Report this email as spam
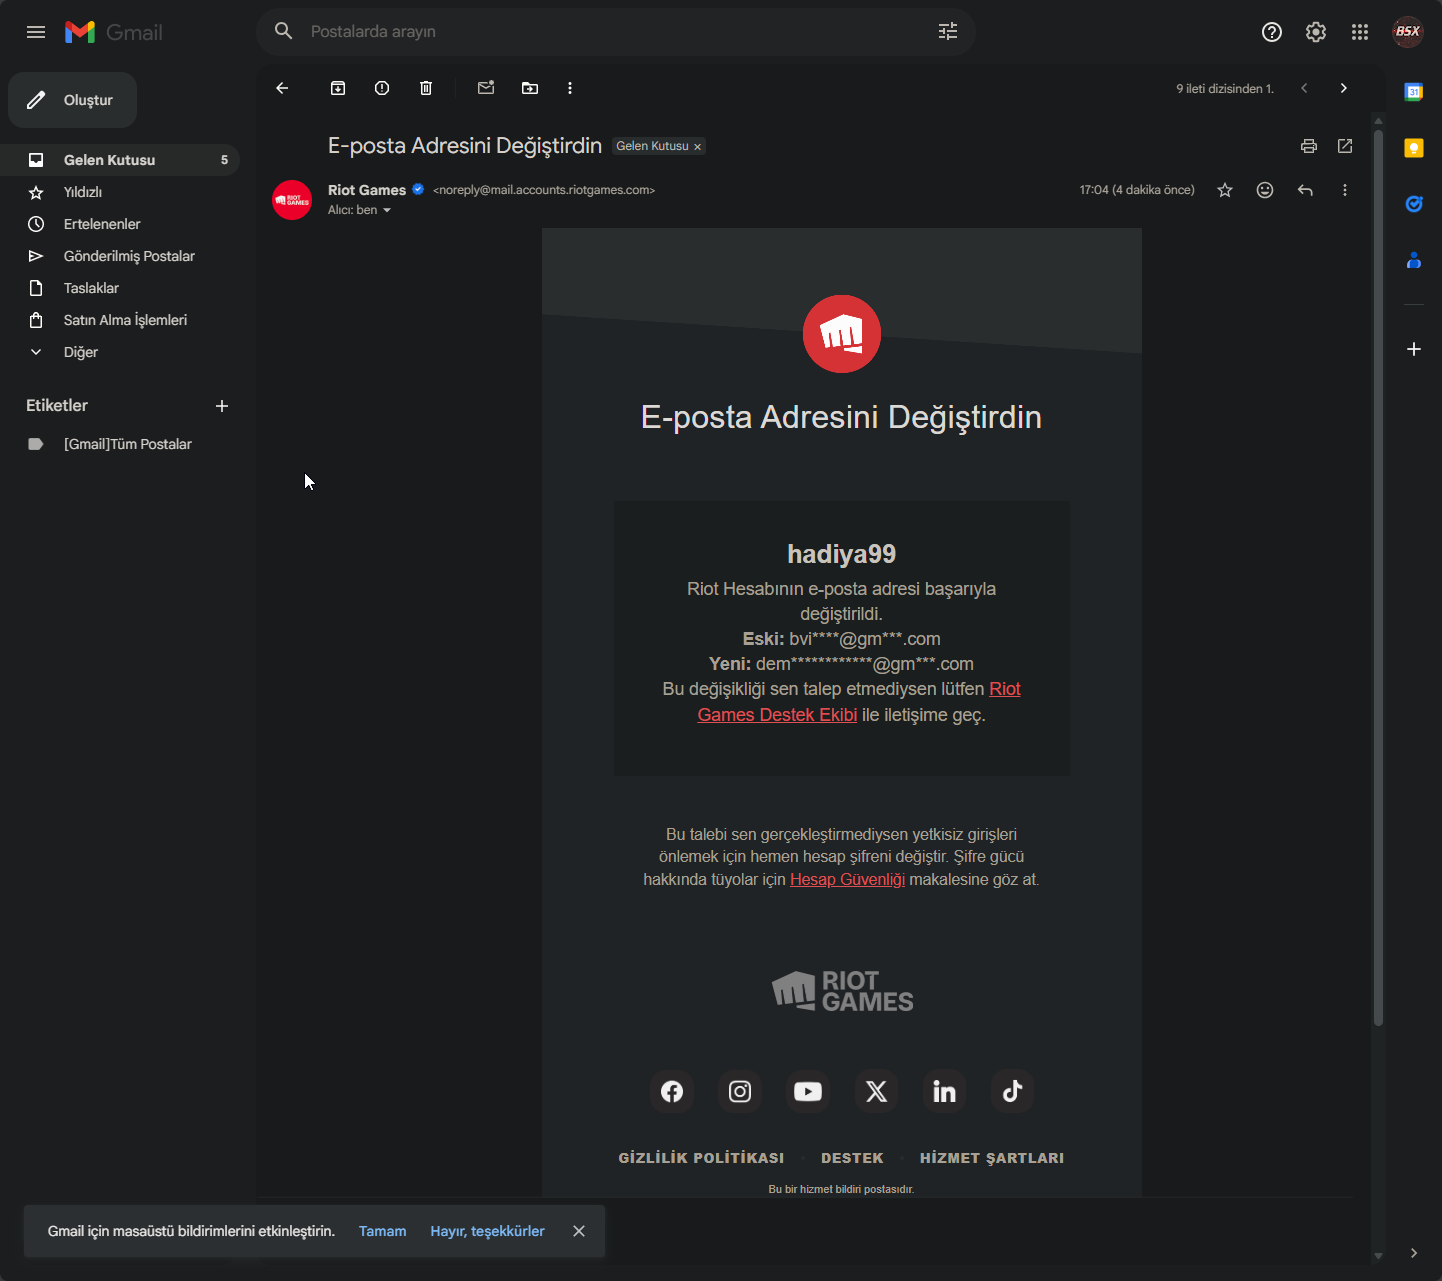Viewport: 1442px width, 1281px height. click(x=382, y=88)
